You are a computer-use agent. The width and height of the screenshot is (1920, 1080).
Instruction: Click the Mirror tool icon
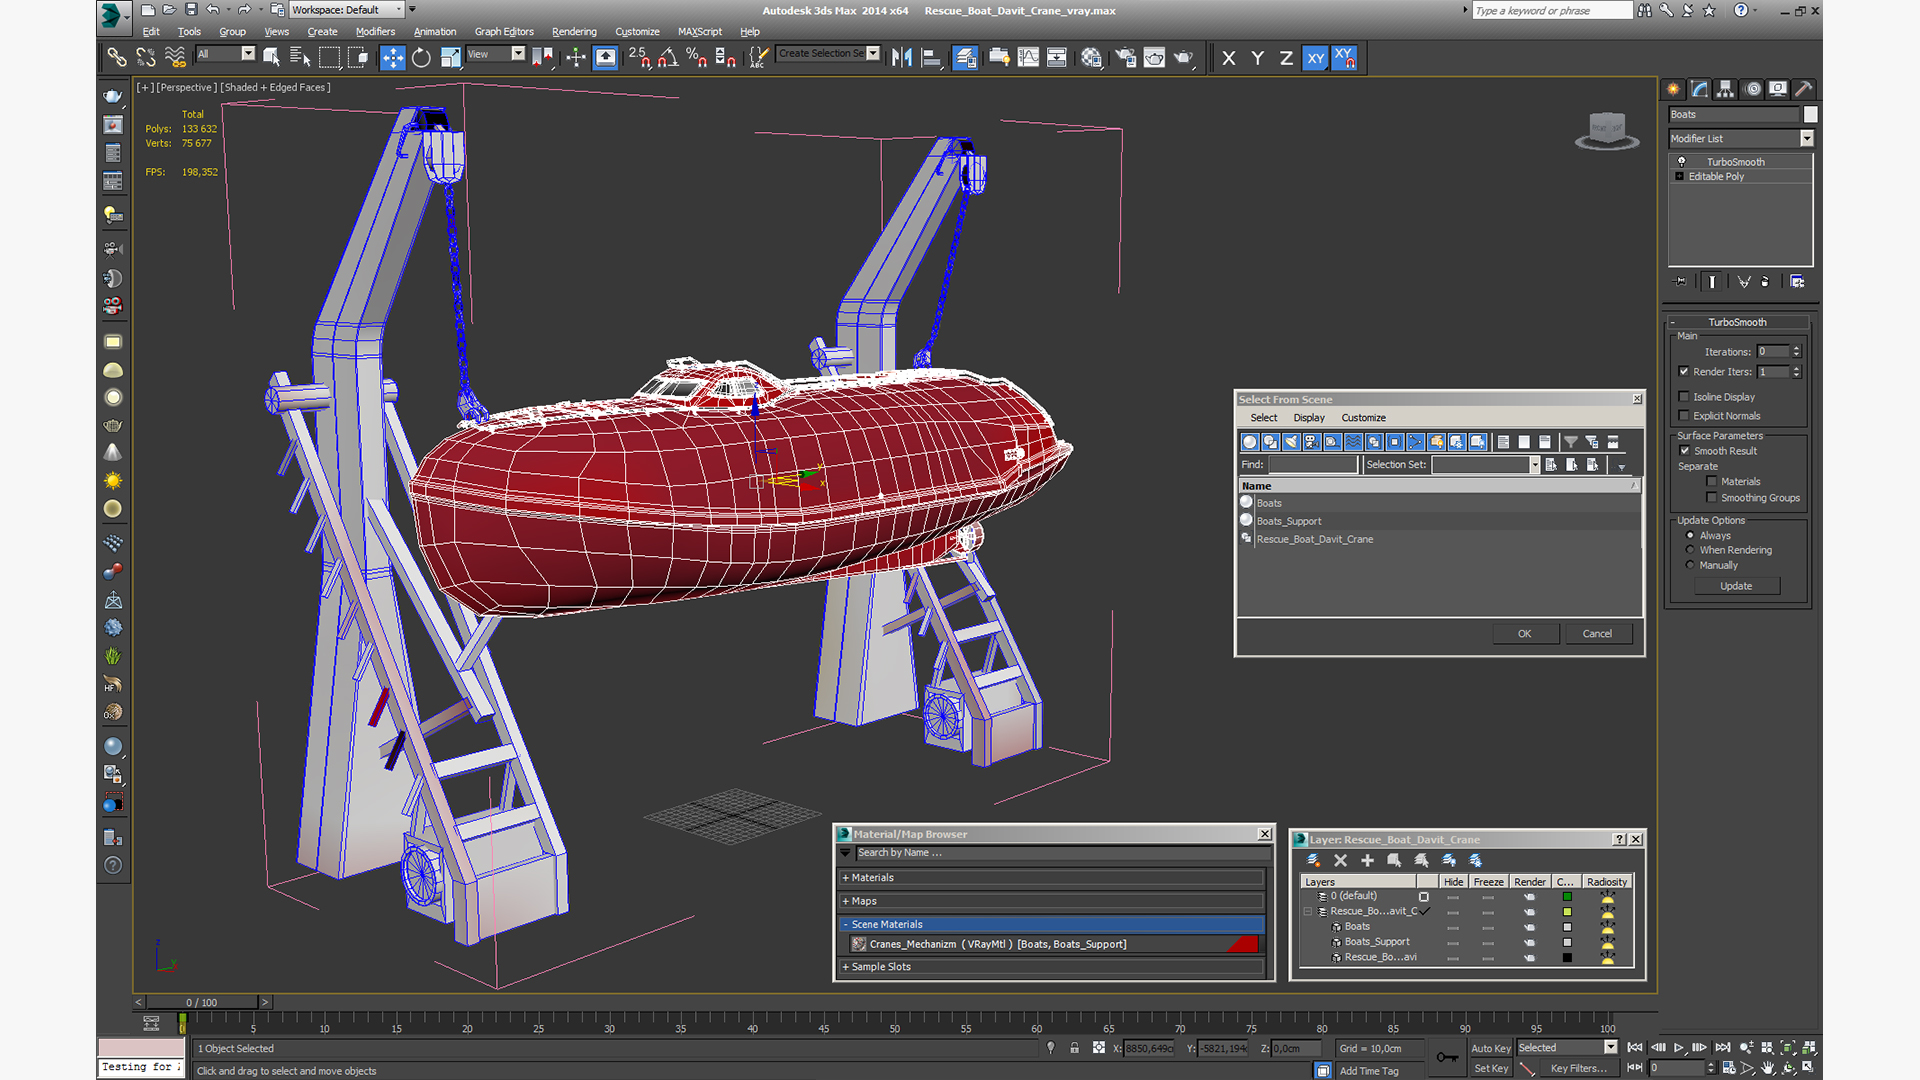[x=902, y=58]
